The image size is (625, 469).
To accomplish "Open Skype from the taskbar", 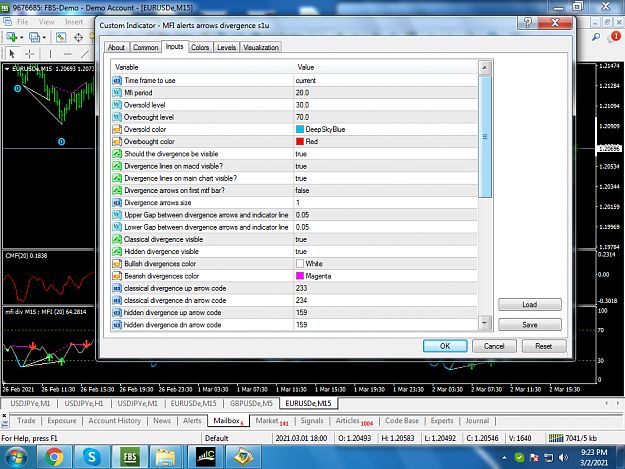I will pyautogui.click(x=91, y=457).
